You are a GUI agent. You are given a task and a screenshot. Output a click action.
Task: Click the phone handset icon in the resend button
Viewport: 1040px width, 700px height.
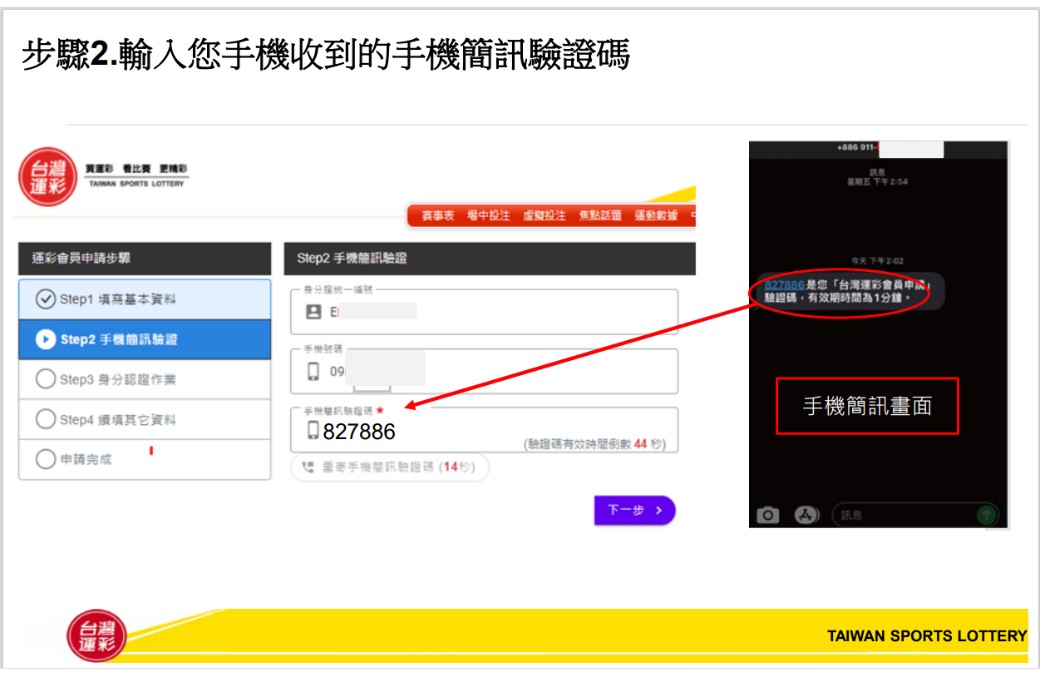pos(308,467)
